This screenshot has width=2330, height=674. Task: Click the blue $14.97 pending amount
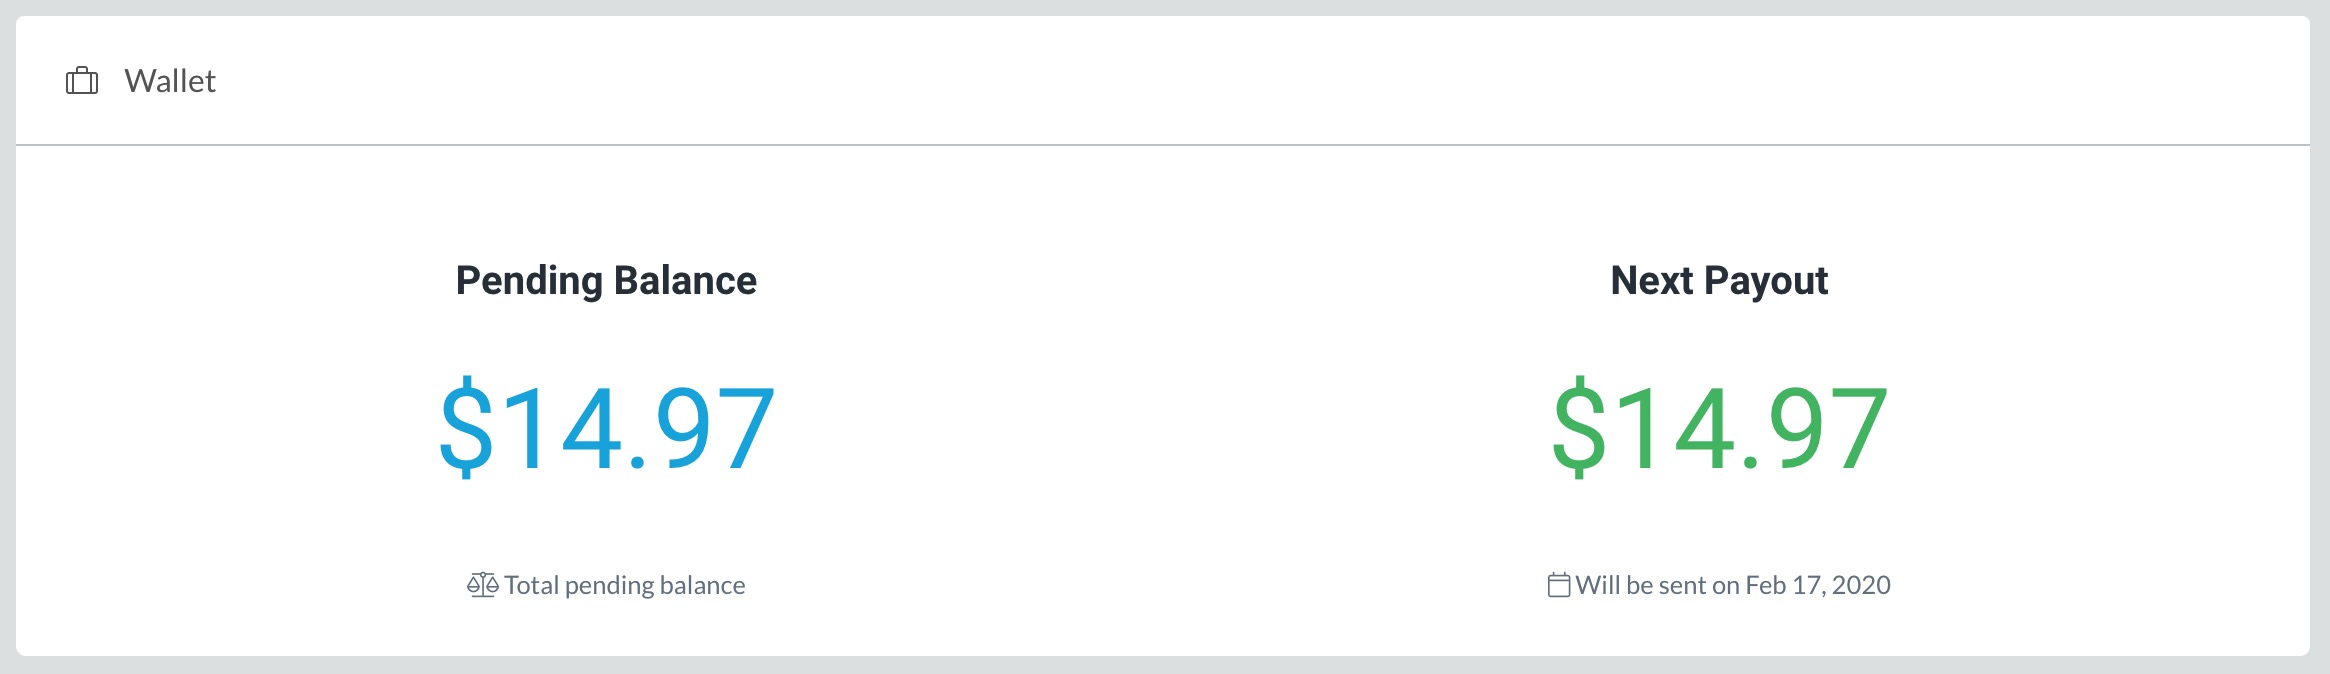click(607, 428)
